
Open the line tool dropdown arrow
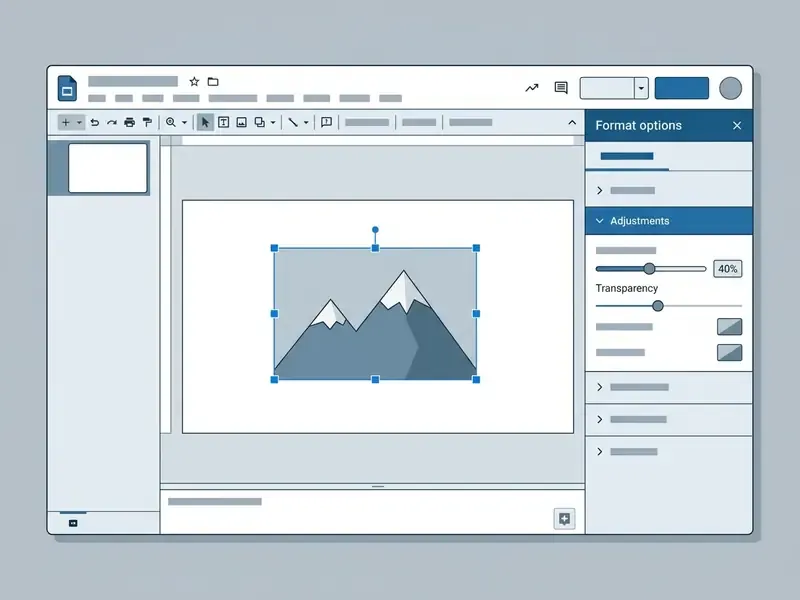pyautogui.click(x=306, y=122)
